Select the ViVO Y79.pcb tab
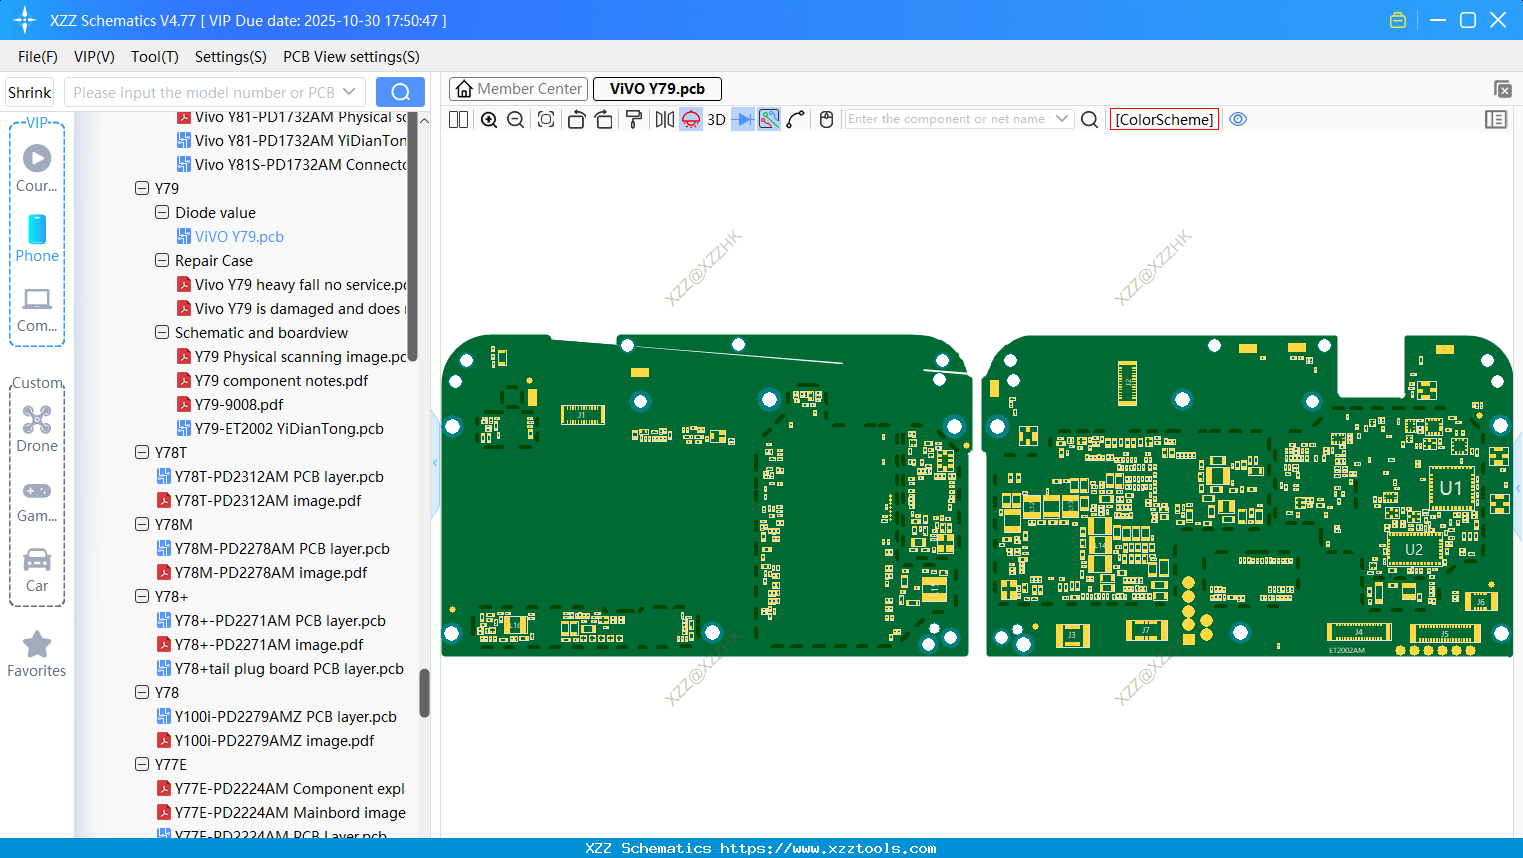This screenshot has height=858, width=1523. (657, 89)
